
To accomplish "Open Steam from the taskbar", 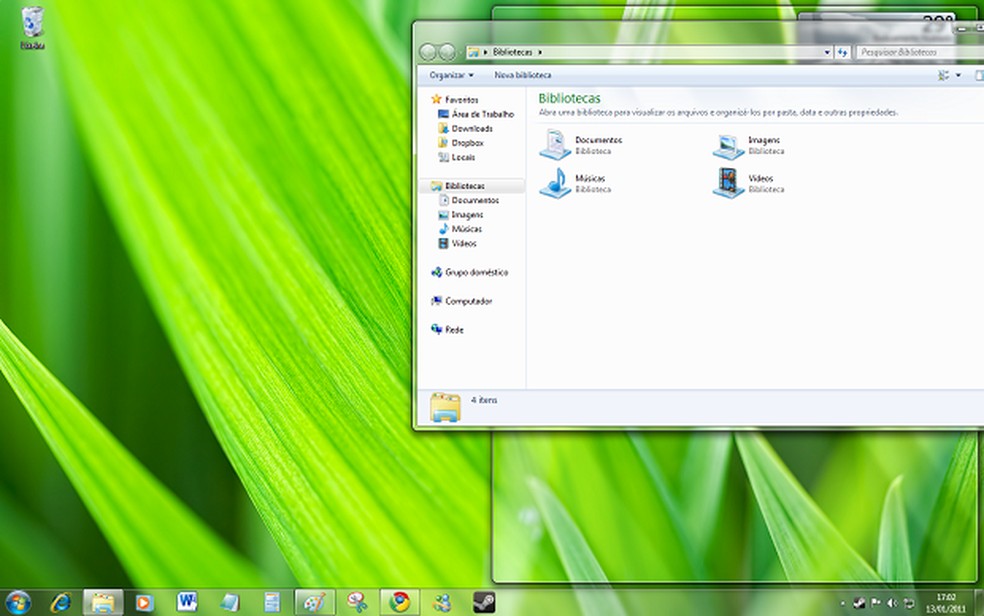I will tap(484, 602).
